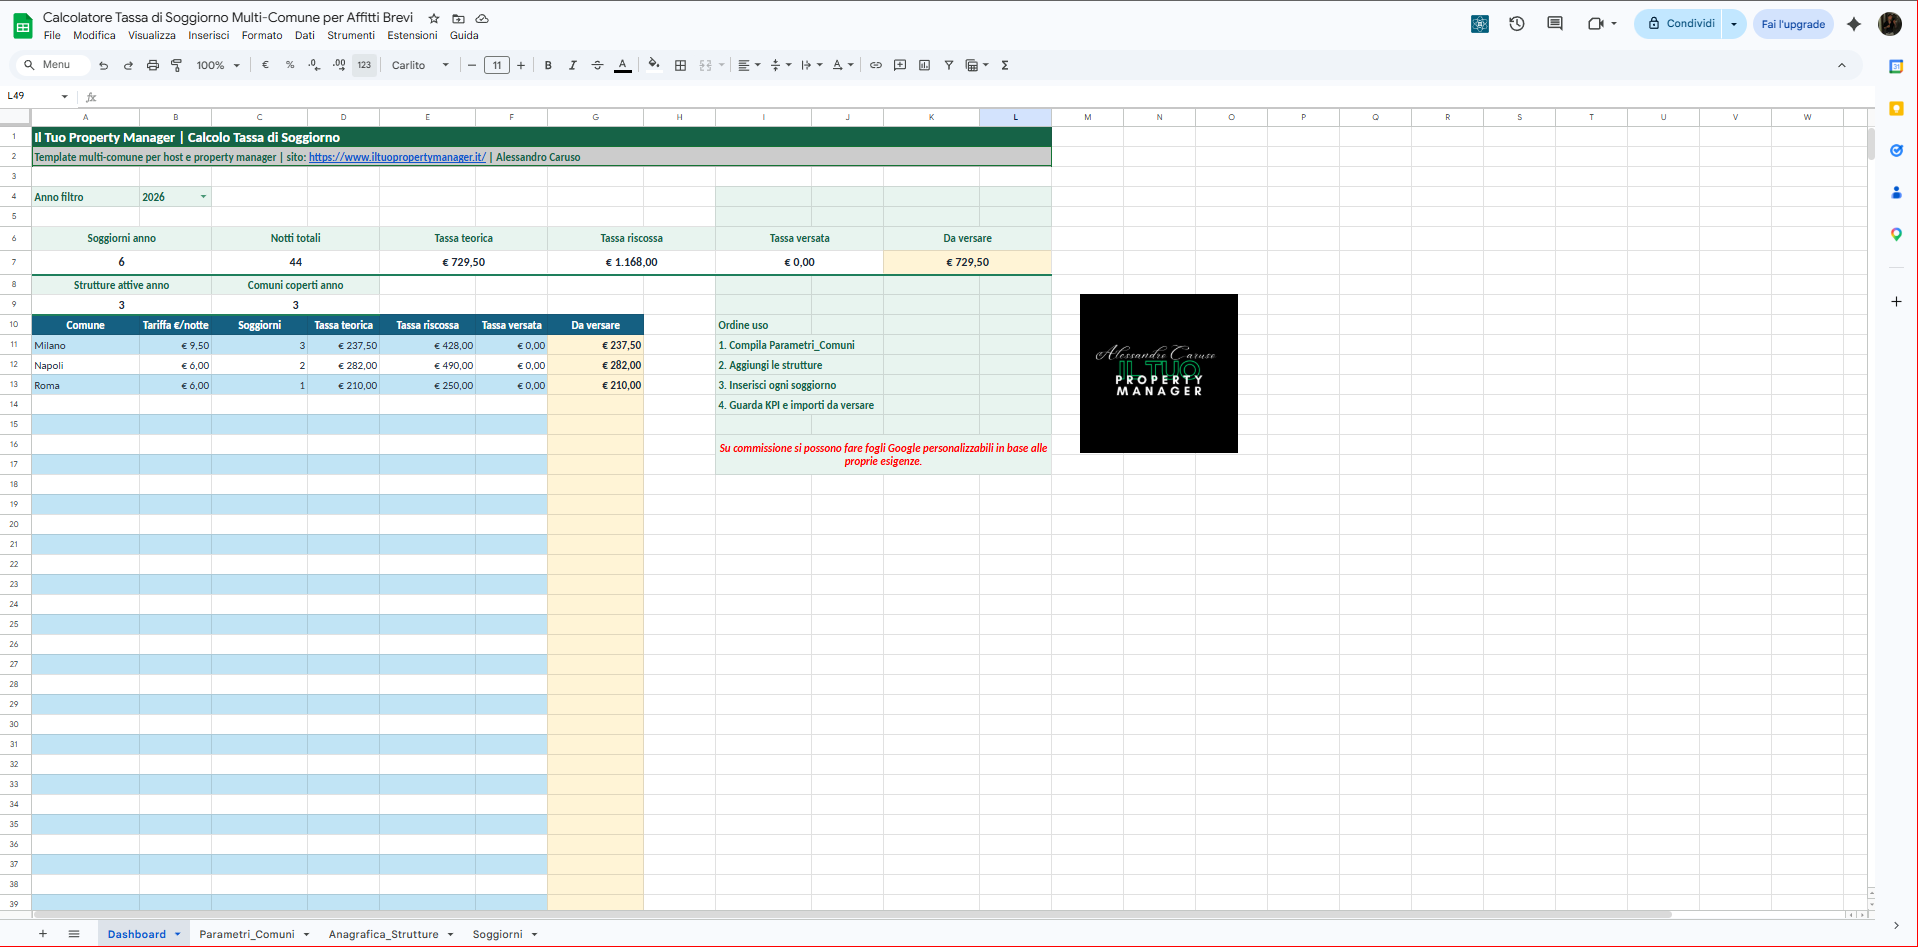Screen dimensions: 1918x947
Task: Insert a link via the toolbar icon
Action: 875,65
